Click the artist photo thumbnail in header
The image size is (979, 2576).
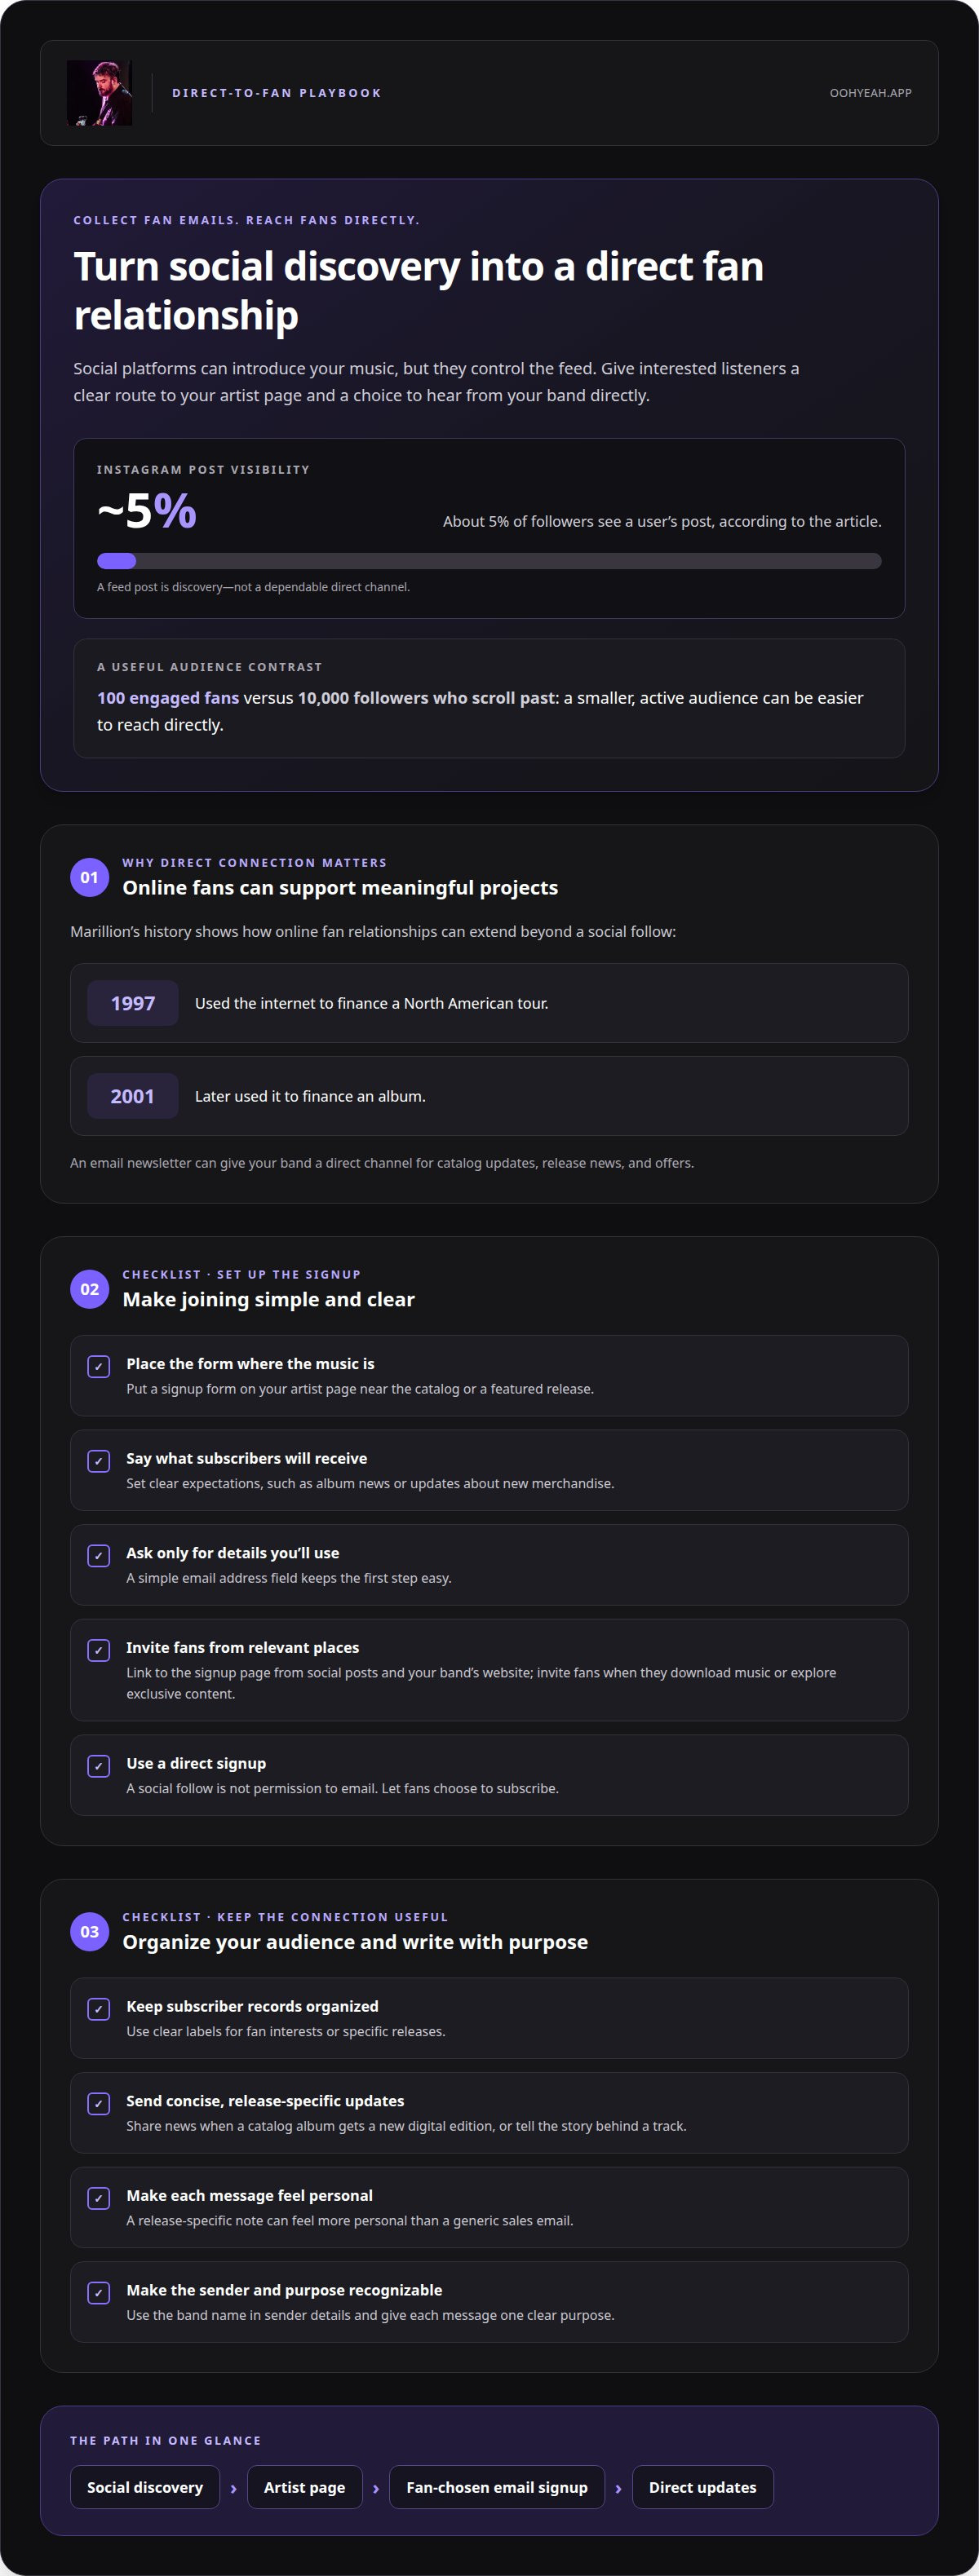99,93
